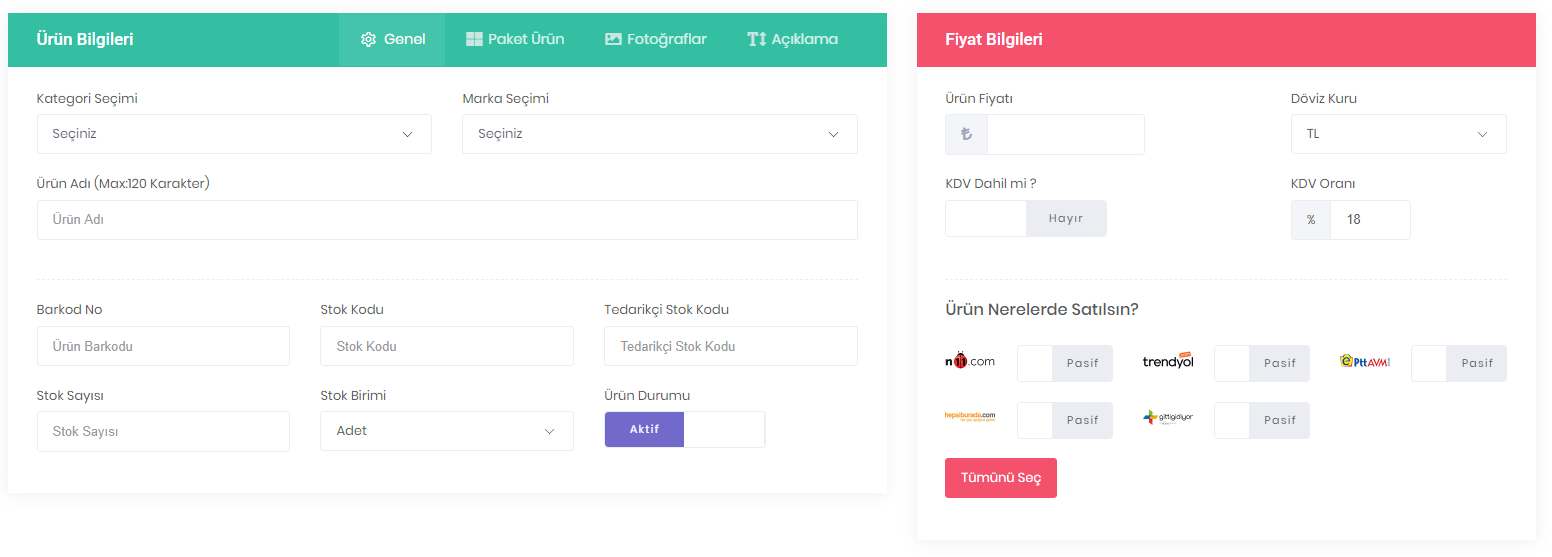Click the Hepsiburada marketplace logo
Viewport: 1552px width, 557px height.
970,417
